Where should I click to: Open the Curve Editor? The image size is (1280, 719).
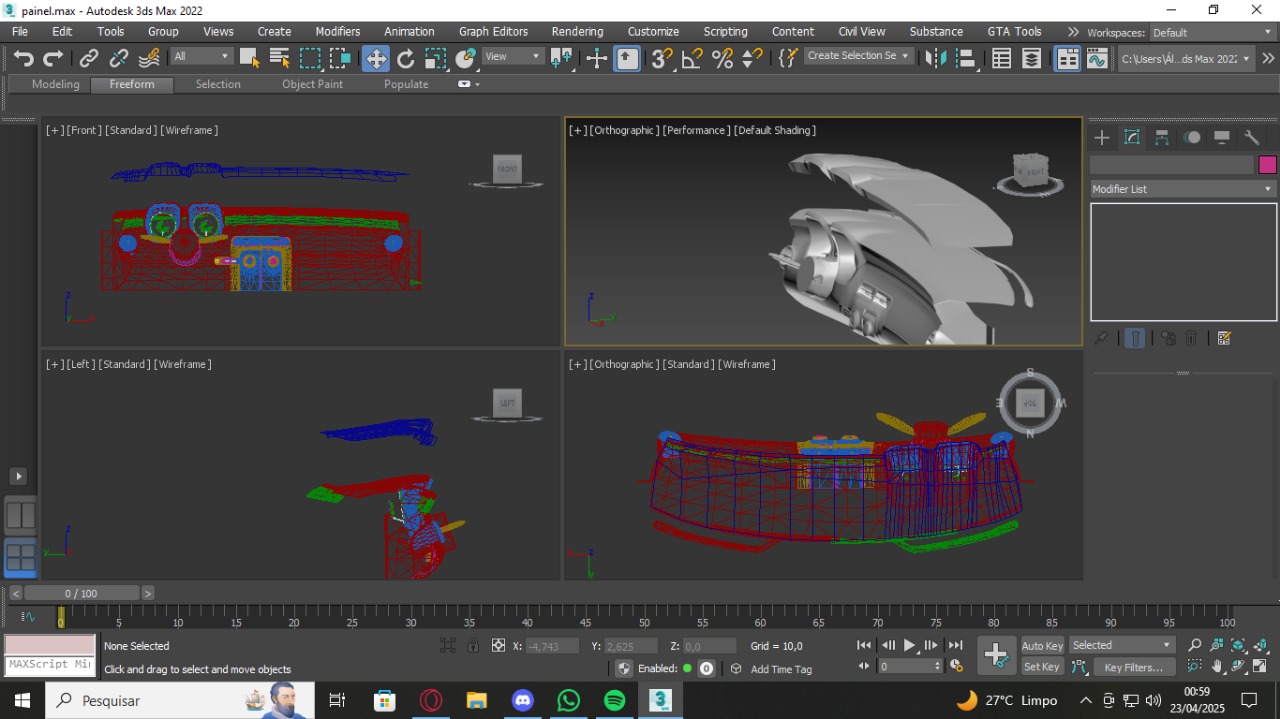click(x=1097, y=58)
